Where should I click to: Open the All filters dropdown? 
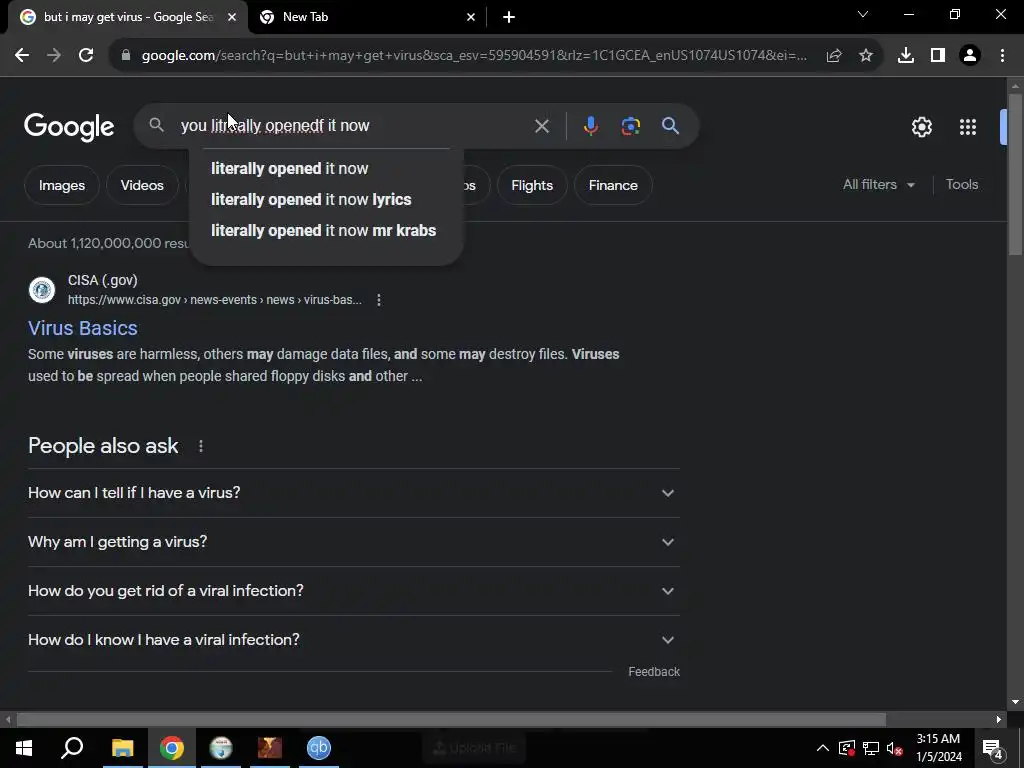878,185
